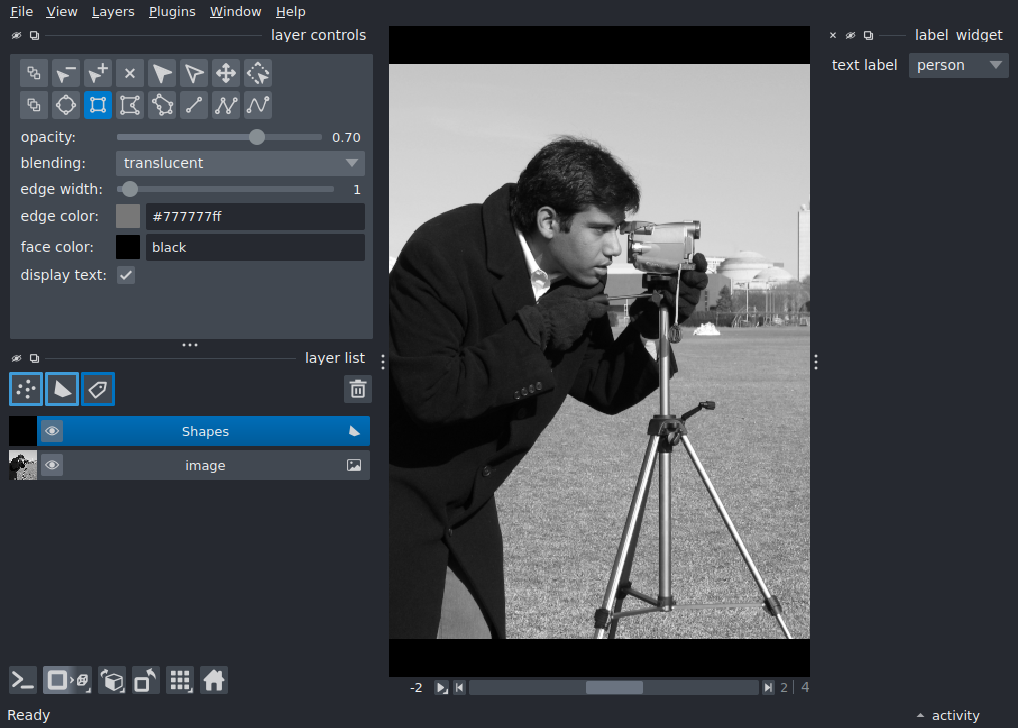Screen dimensions: 1018x728
Task: Select the insert vertex tool
Action: click(98, 73)
